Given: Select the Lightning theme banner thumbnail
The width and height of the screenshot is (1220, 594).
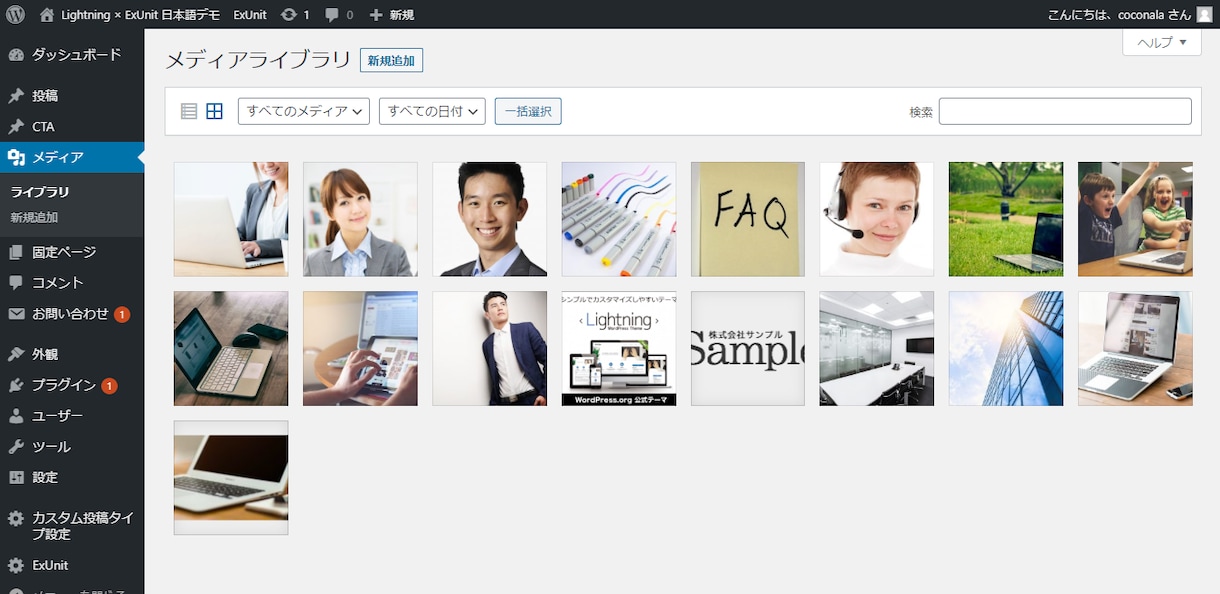Looking at the screenshot, I should tap(619, 348).
